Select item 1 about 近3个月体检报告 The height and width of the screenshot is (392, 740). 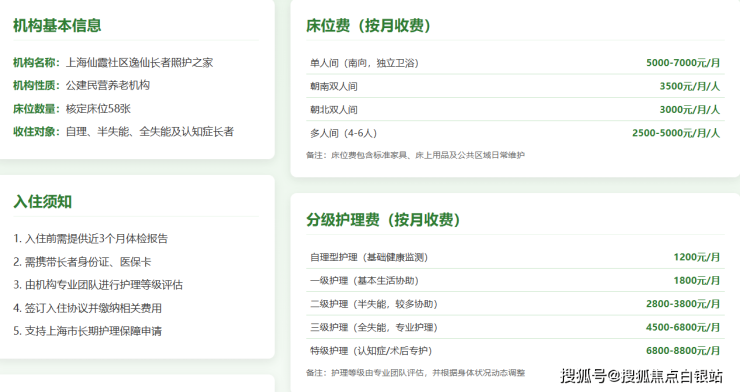pyautogui.click(x=91, y=239)
